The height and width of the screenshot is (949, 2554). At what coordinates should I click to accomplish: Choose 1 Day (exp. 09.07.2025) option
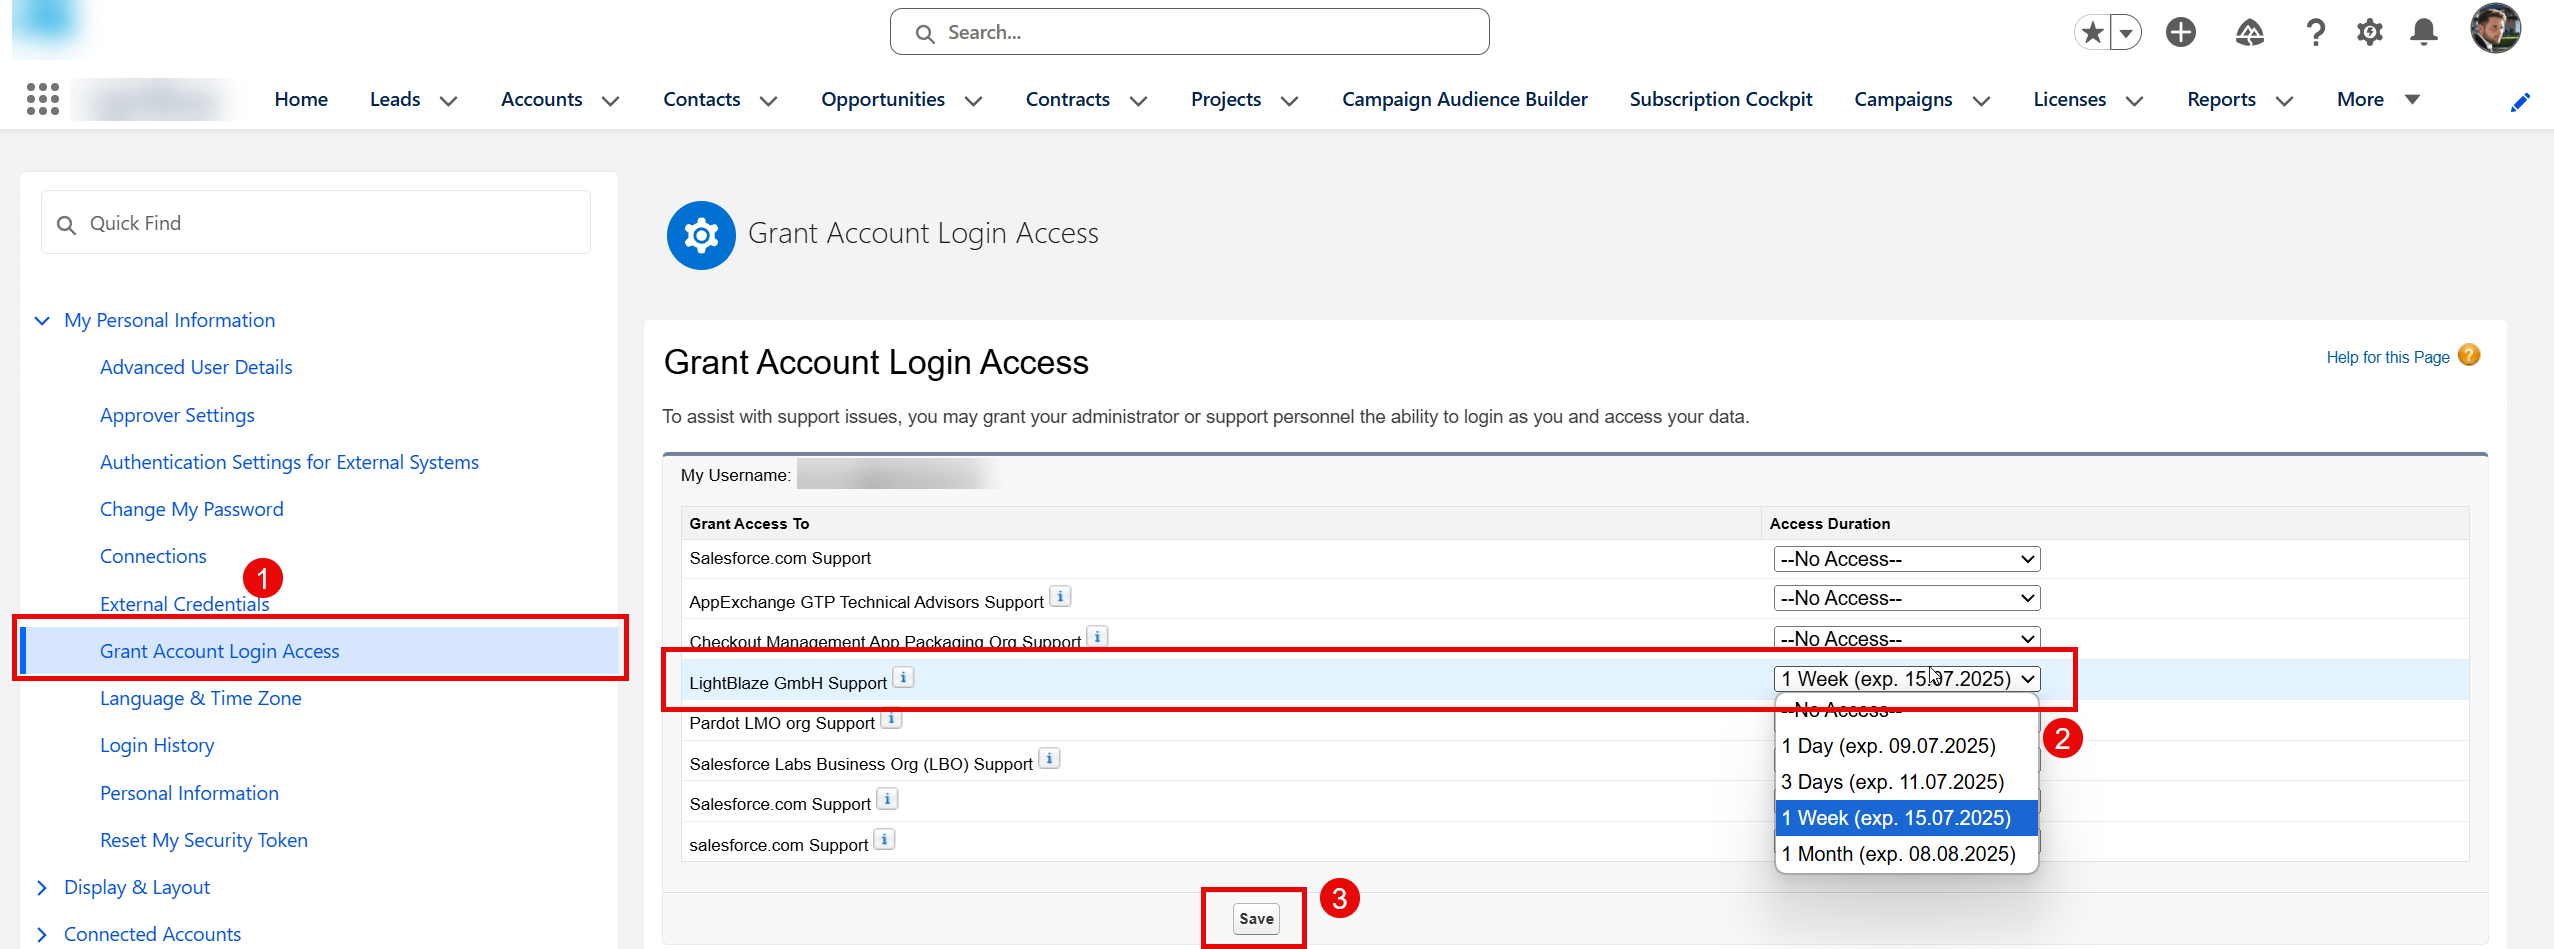click(1906, 746)
